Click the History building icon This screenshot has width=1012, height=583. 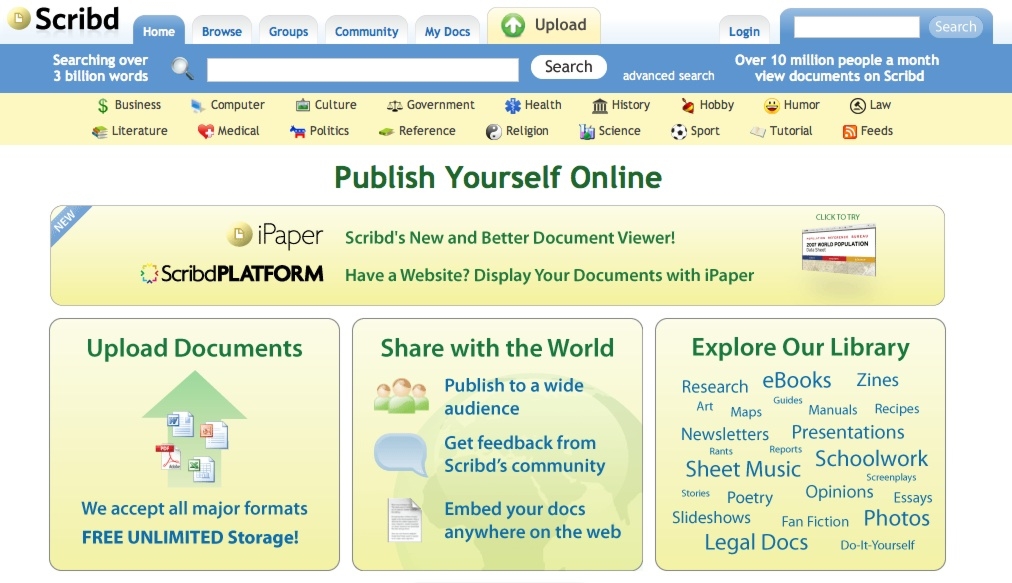[600, 105]
